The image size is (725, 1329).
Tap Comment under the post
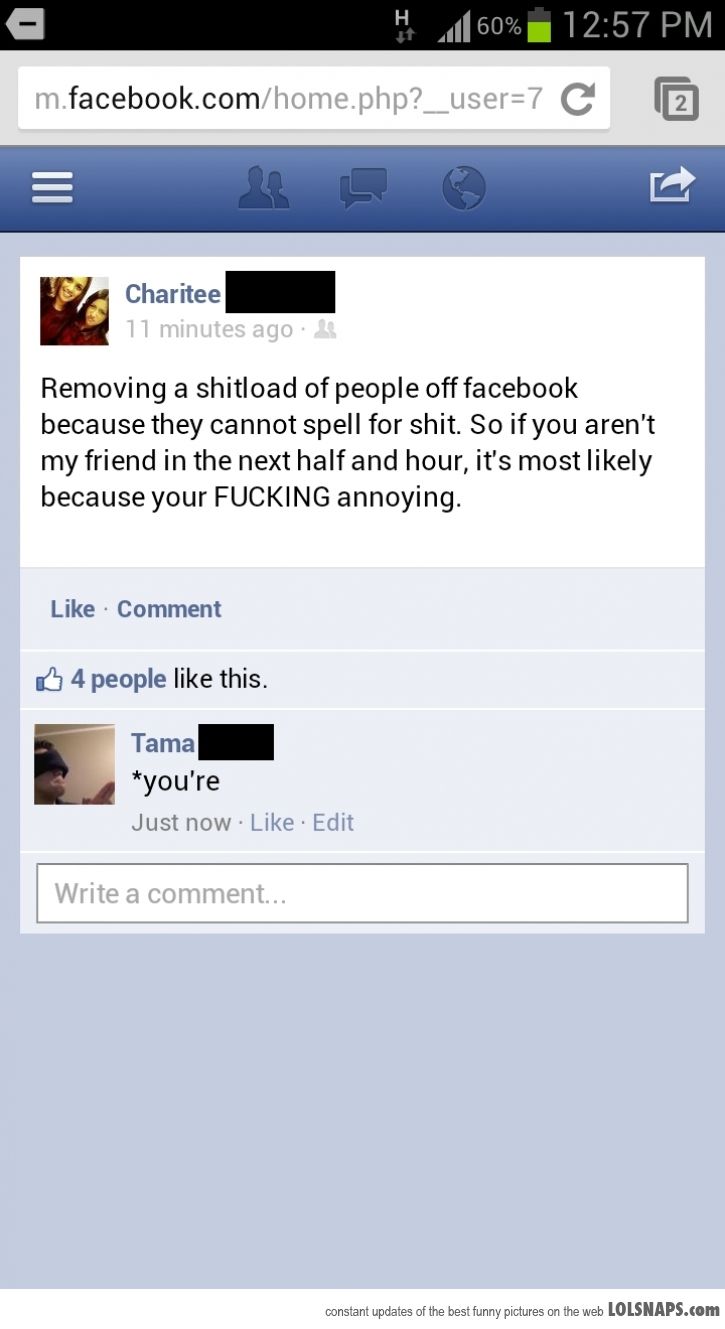click(x=169, y=609)
